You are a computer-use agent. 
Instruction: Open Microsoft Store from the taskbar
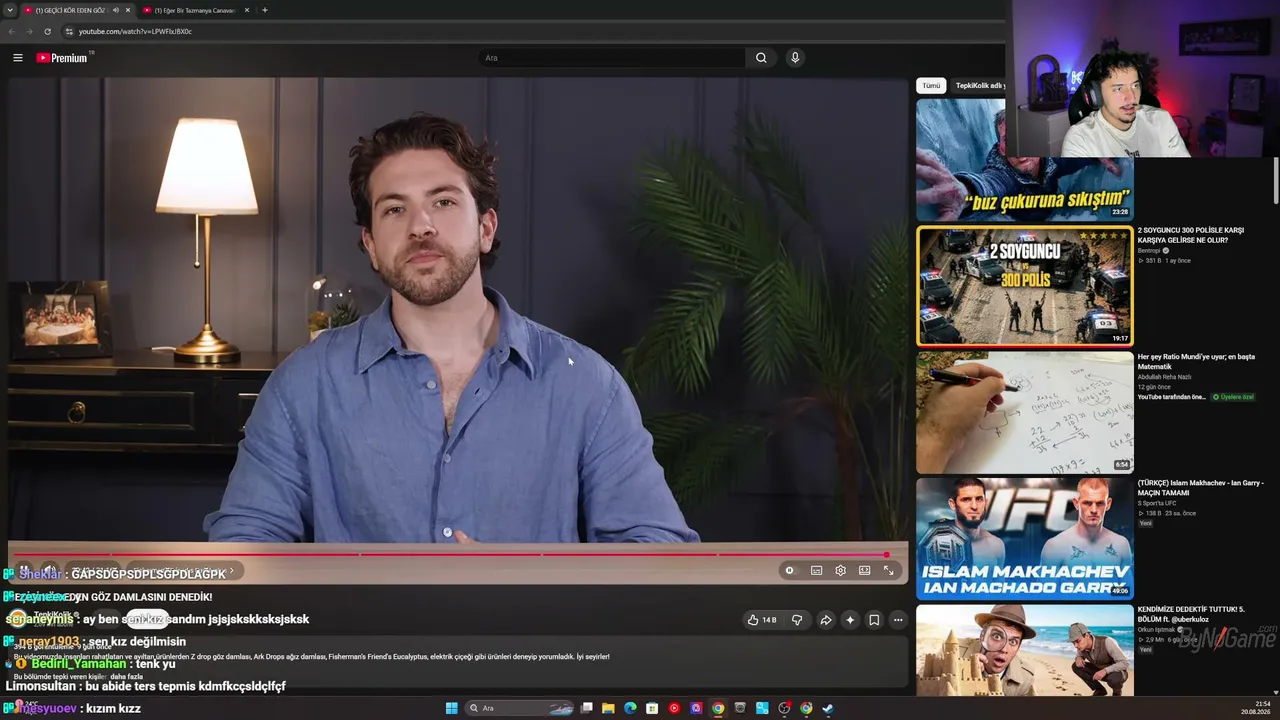pos(652,708)
